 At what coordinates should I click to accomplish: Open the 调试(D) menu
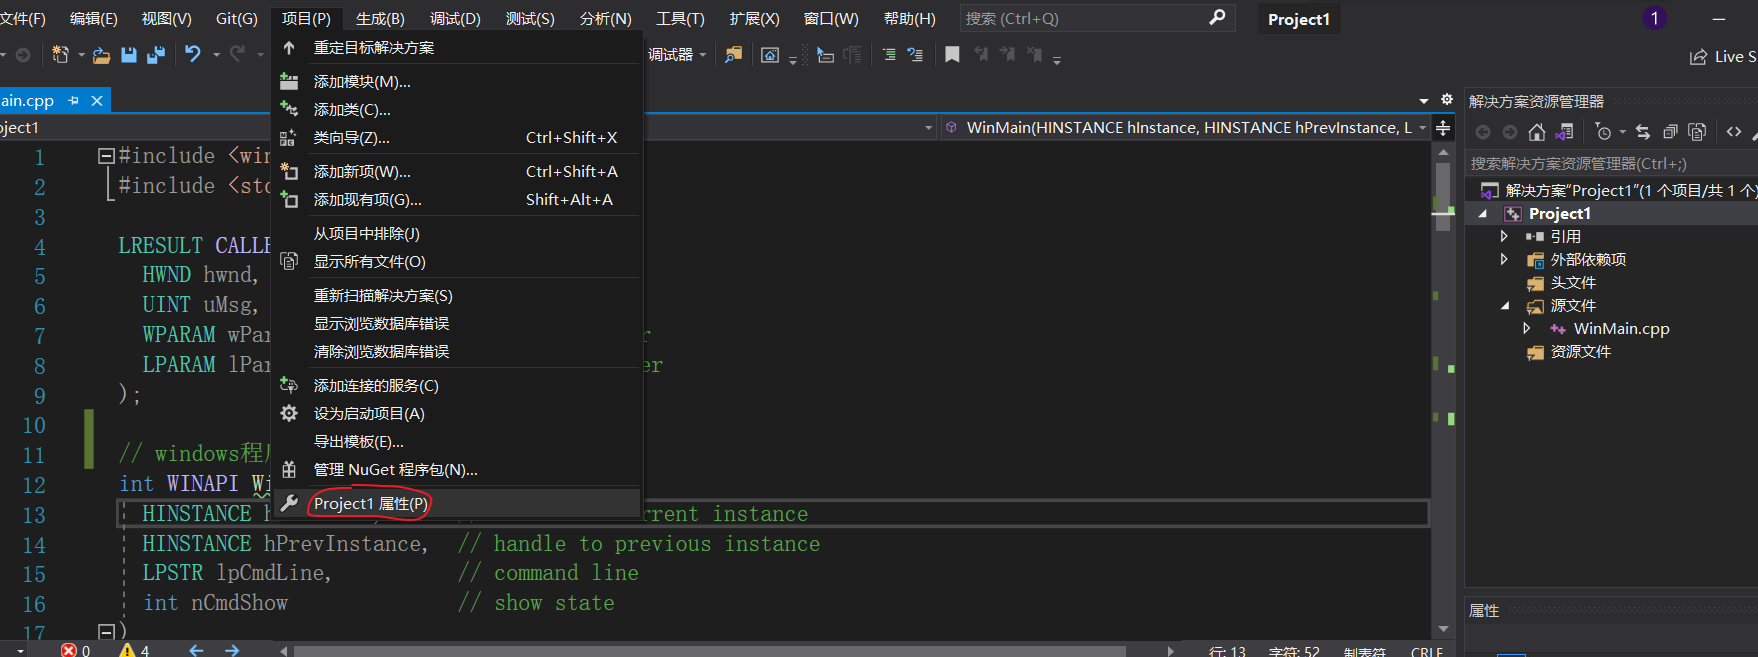click(455, 19)
